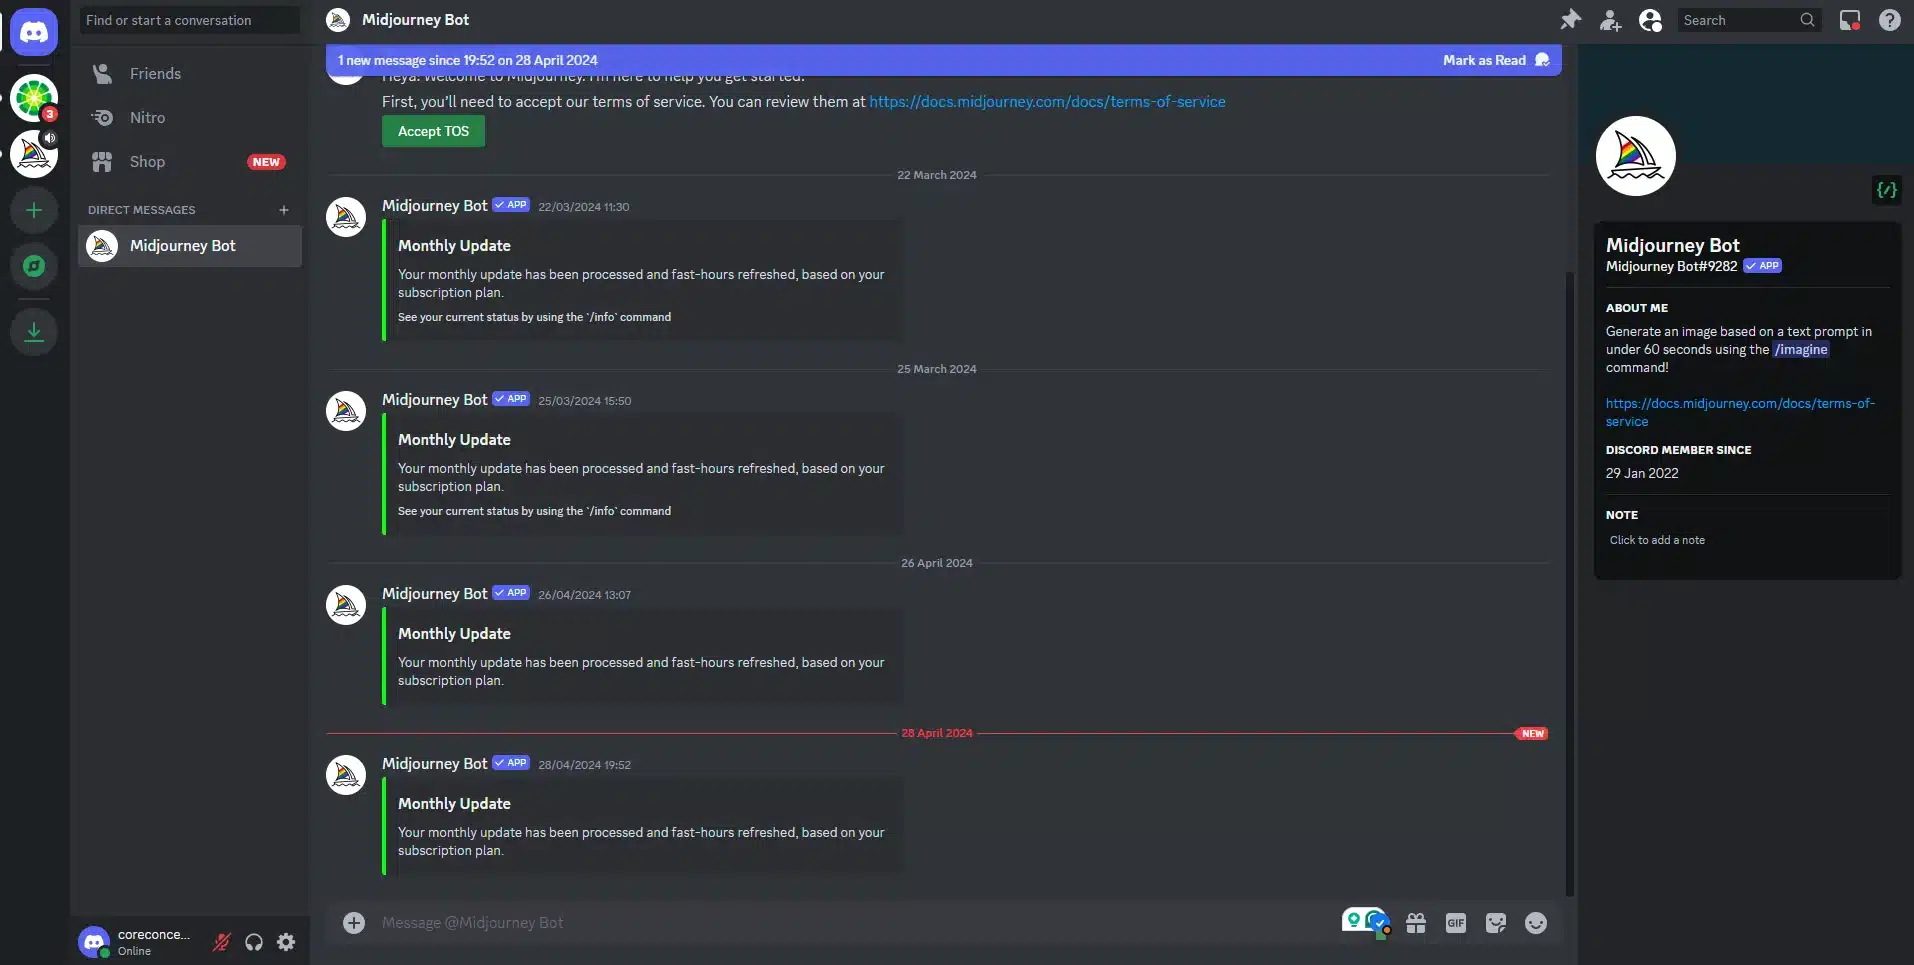The height and width of the screenshot is (965, 1914).
Task: Open the gift Nitro icon
Action: click(1416, 923)
